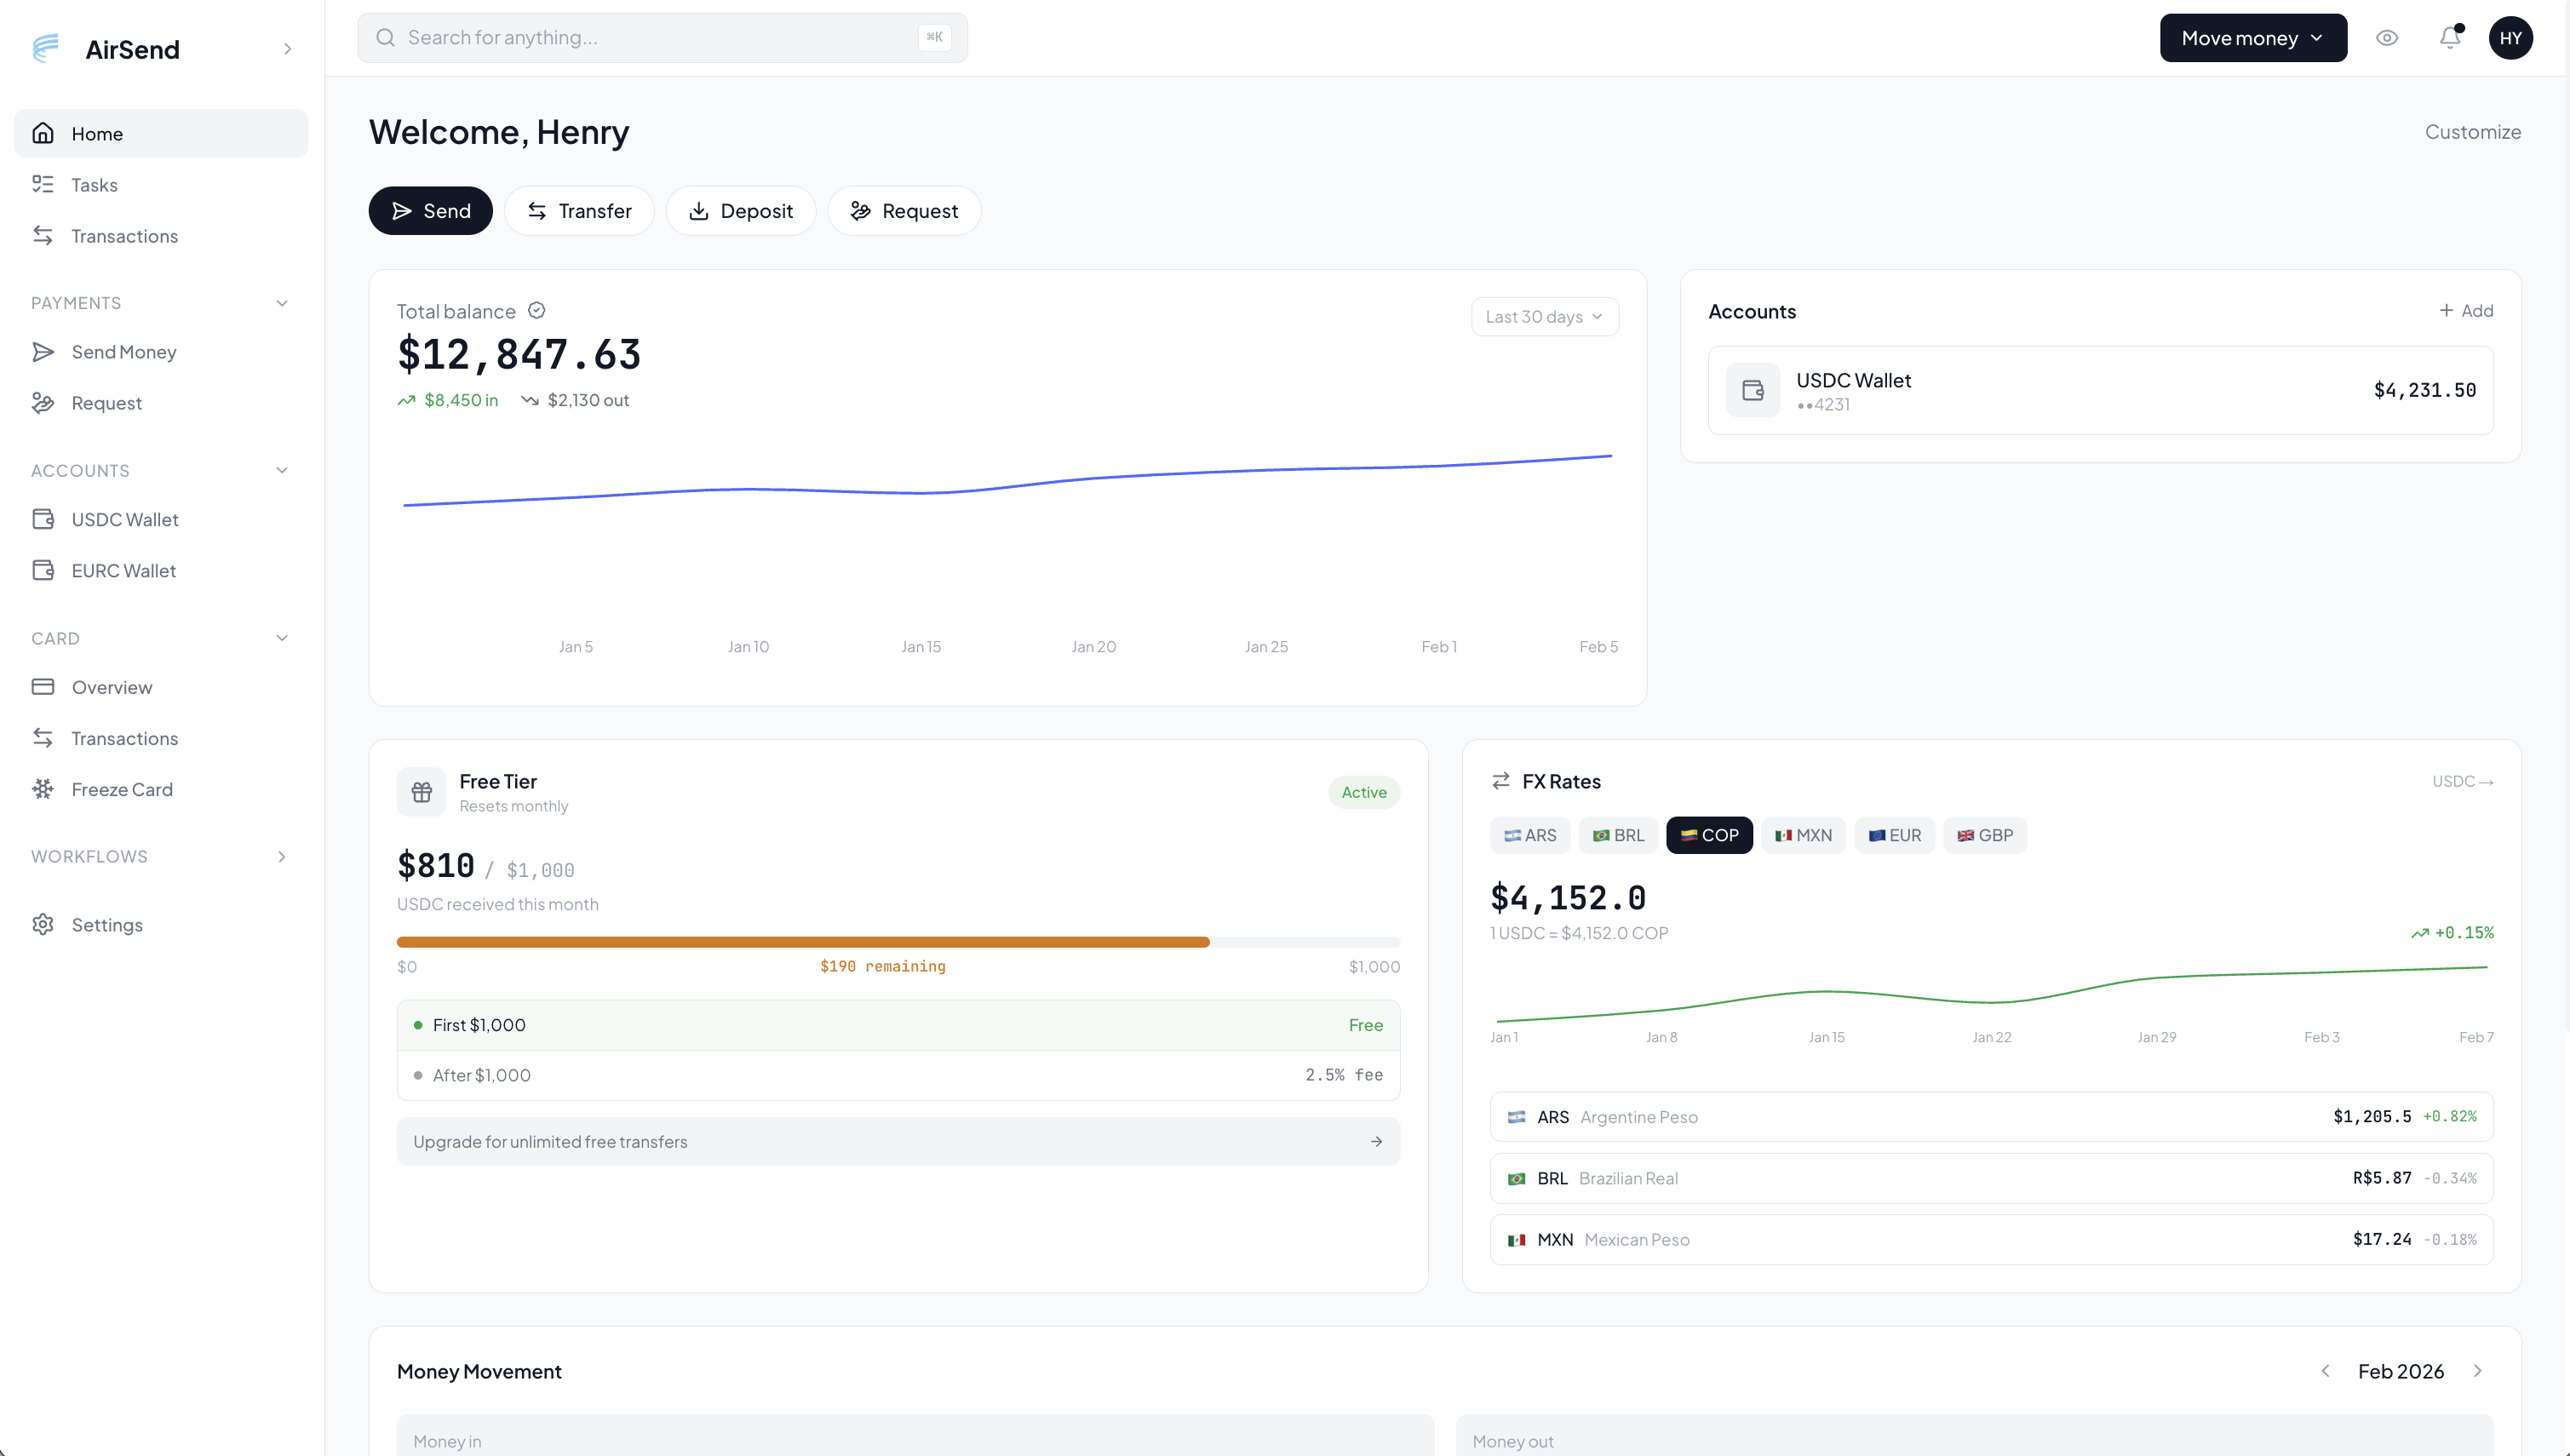This screenshot has width=2570, height=1456.
Task: Select the USDC Wallet account card
Action: pos(2100,390)
